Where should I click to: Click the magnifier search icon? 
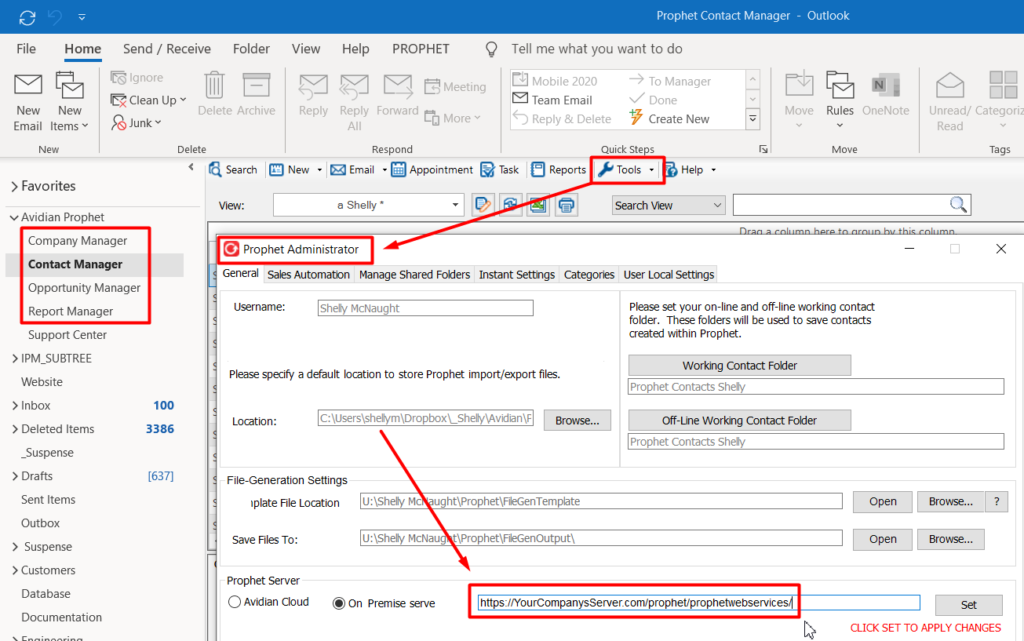[x=958, y=205]
